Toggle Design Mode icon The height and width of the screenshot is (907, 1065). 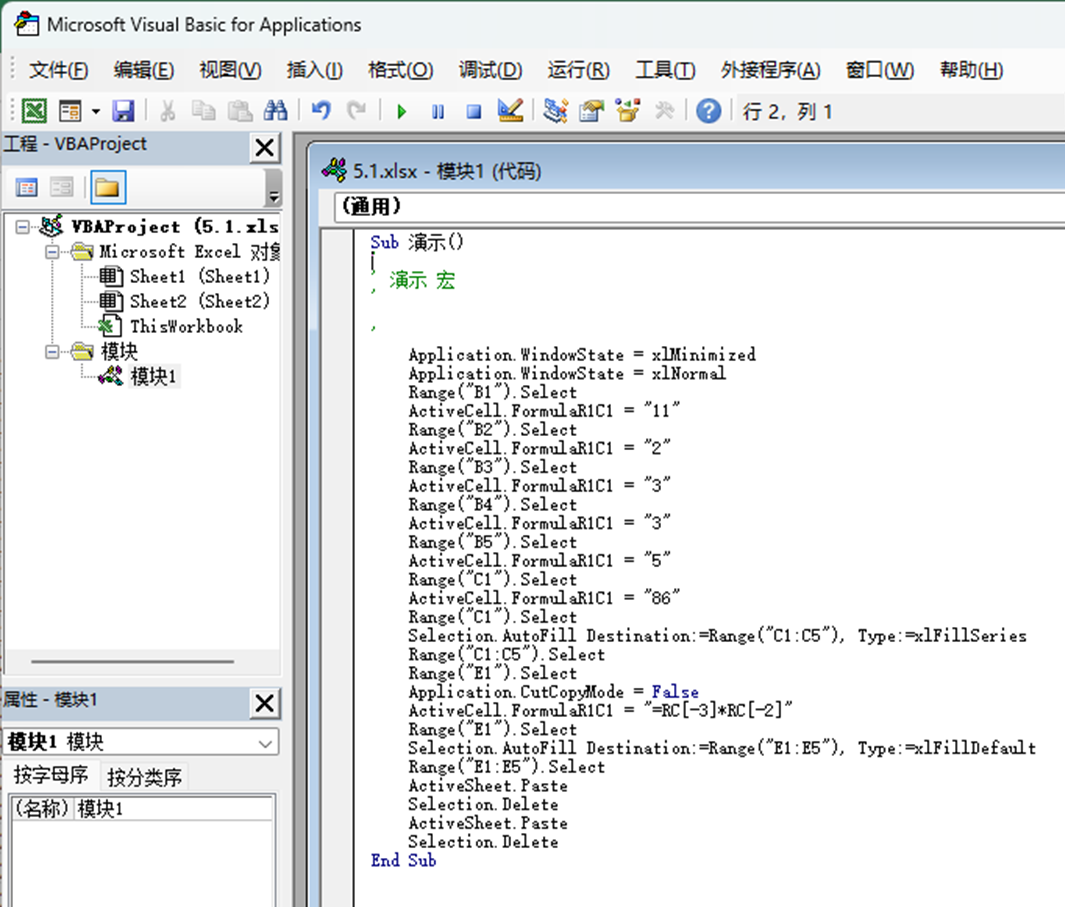coord(510,111)
